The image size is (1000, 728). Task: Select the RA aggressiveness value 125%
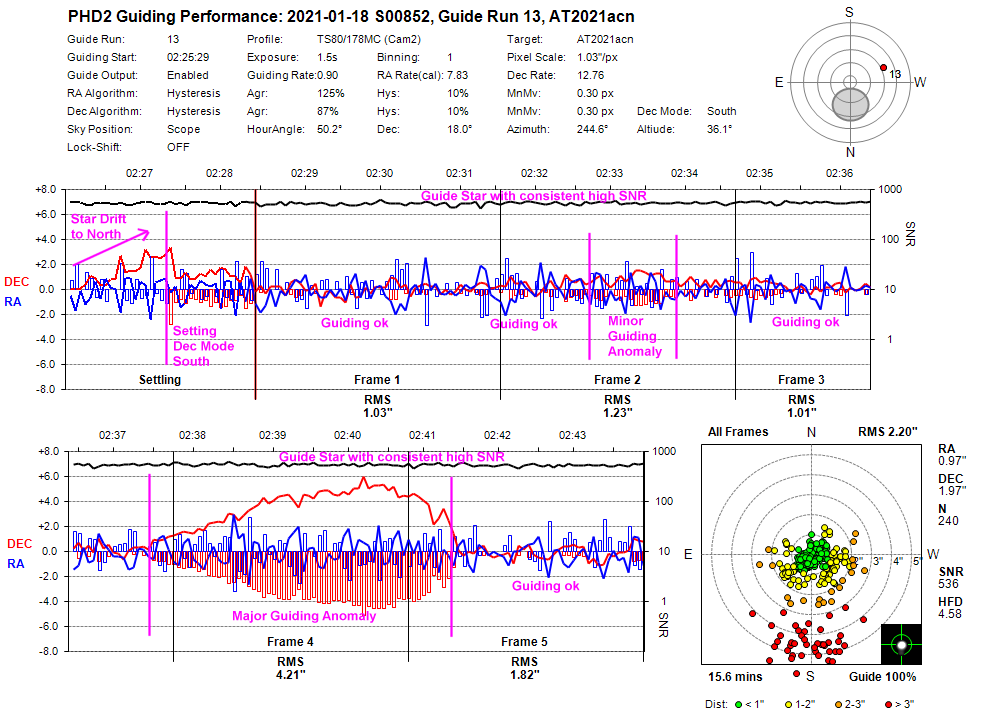coord(330,93)
